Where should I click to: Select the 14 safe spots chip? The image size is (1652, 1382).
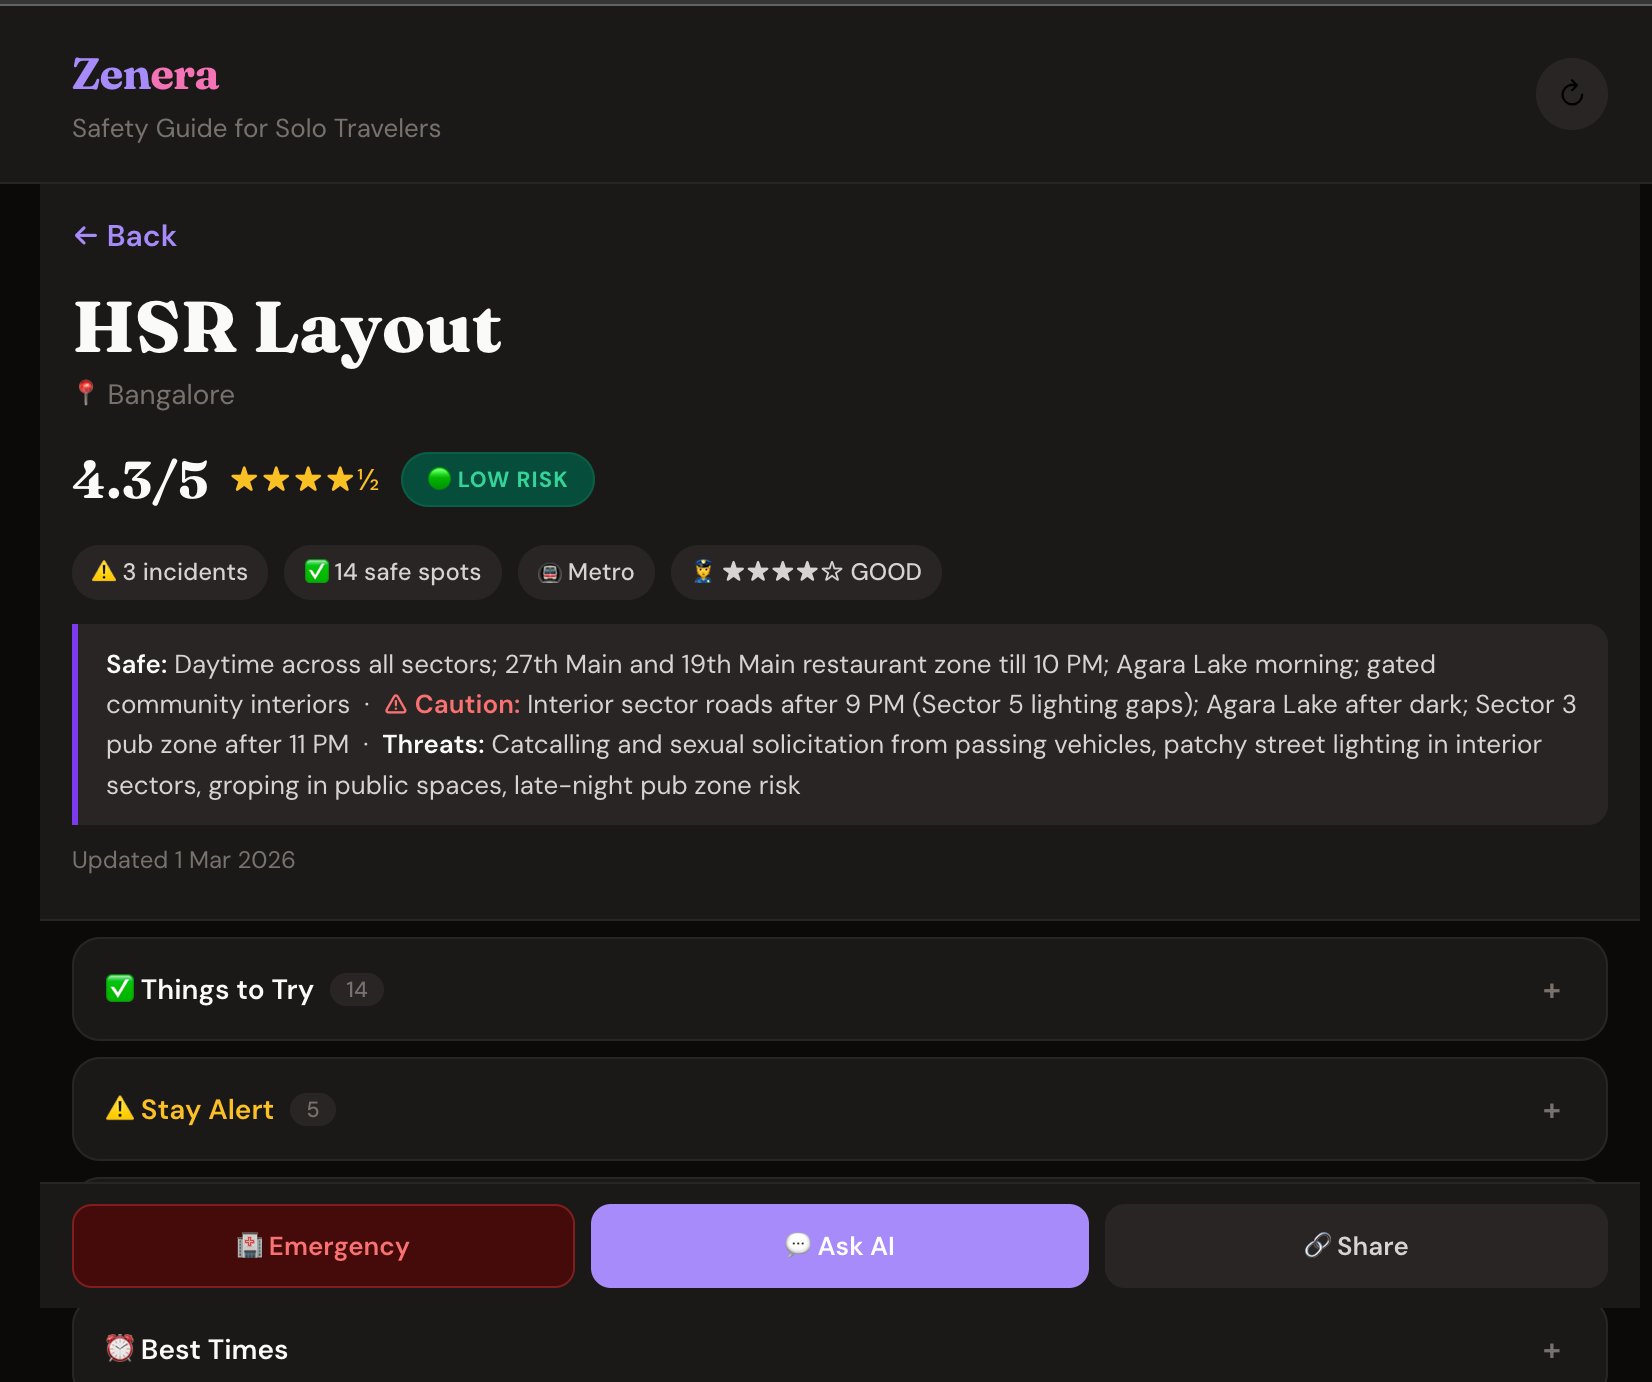coord(393,572)
